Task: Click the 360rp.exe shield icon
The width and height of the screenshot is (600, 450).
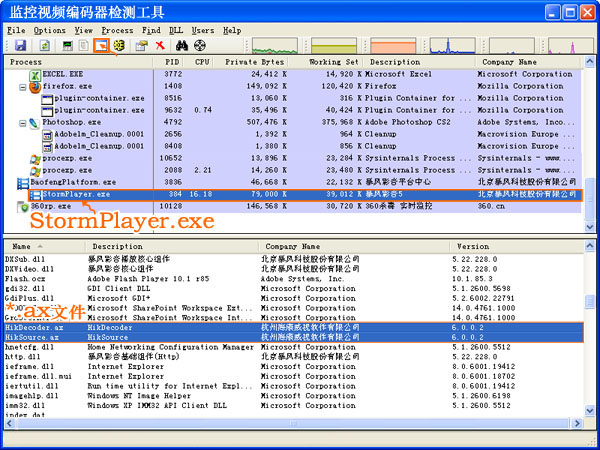Action: pyautogui.click(x=22, y=207)
